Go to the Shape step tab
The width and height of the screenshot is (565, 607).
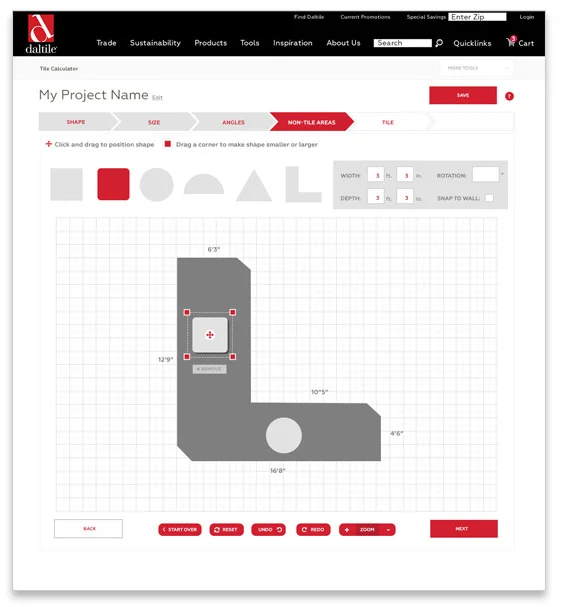pyautogui.click(x=76, y=122)
